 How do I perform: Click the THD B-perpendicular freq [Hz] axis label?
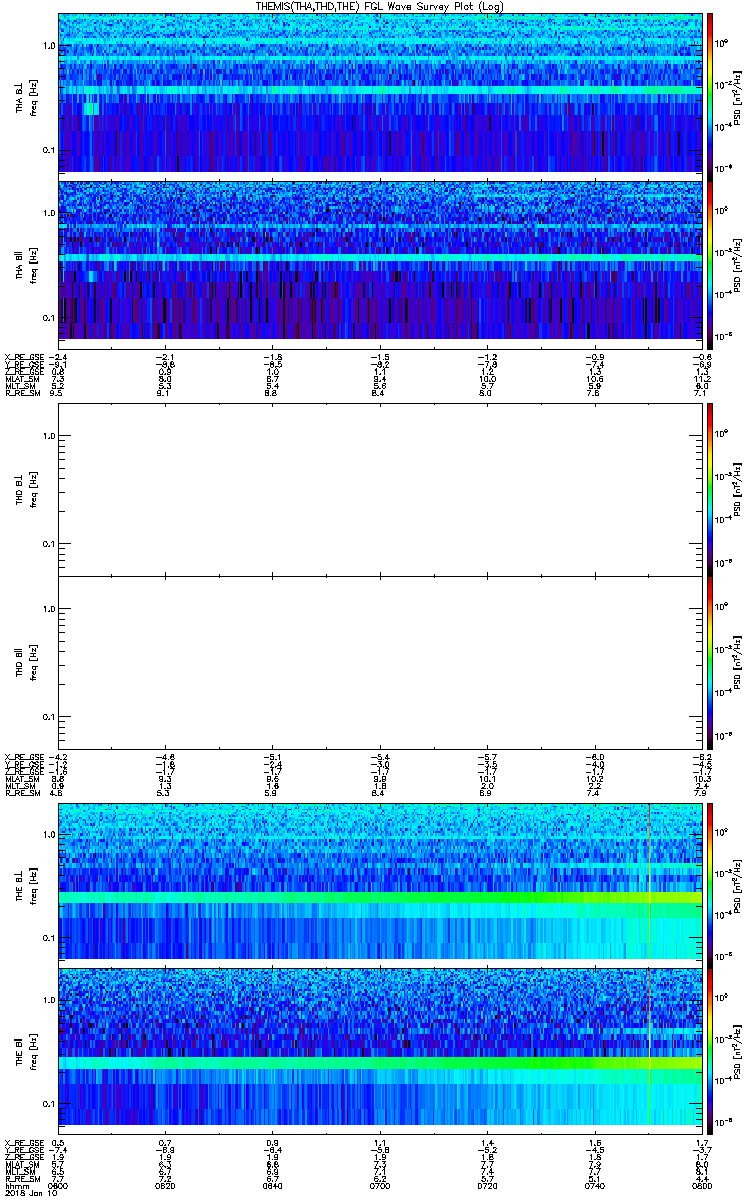pos(33,488)
